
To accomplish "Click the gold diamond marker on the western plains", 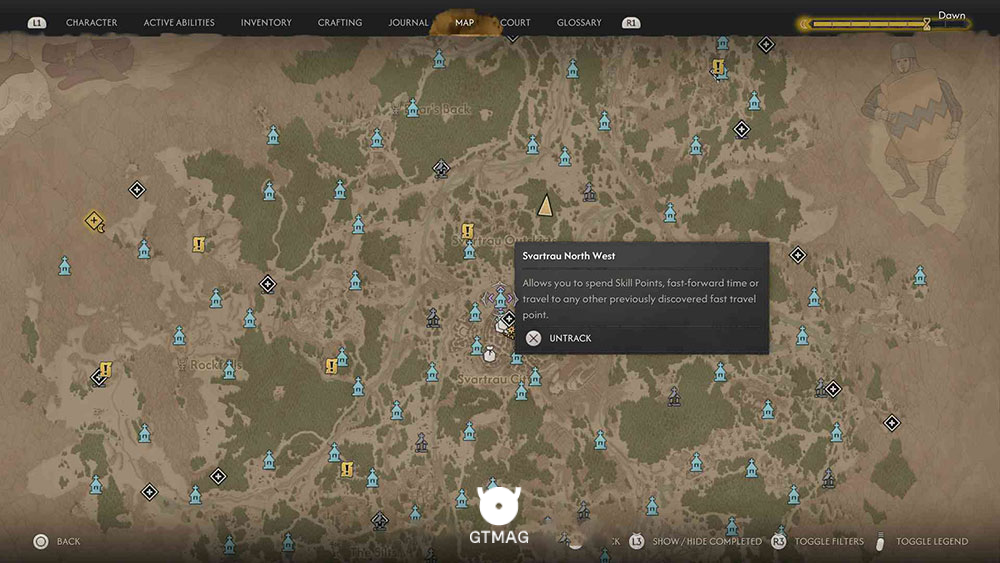I will point(94,221).
